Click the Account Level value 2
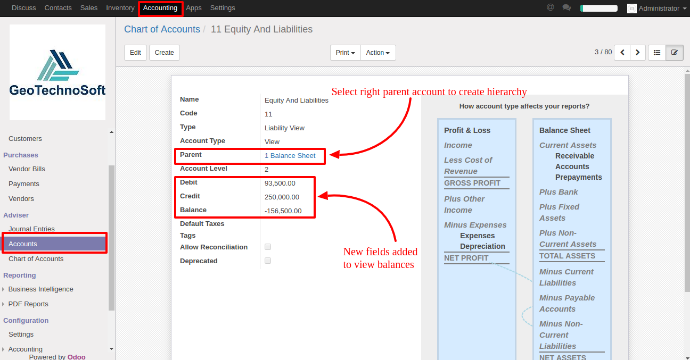The height and width of the screenshot is (360, 690). (266, 169)
